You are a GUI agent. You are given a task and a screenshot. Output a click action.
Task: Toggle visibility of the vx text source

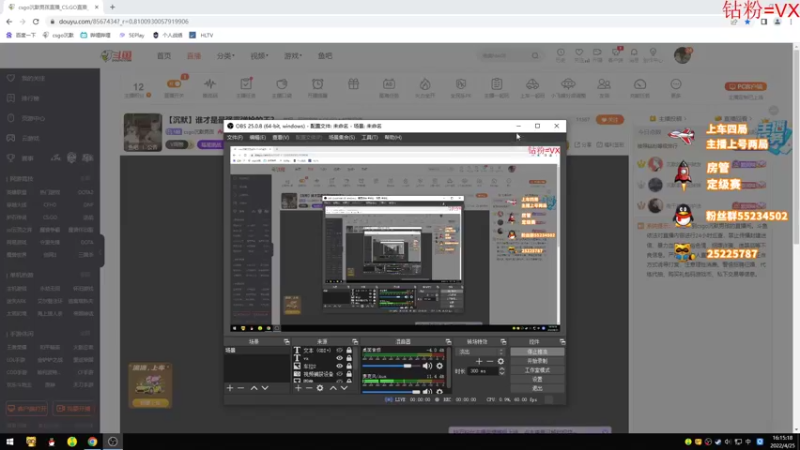click(339, 358)
